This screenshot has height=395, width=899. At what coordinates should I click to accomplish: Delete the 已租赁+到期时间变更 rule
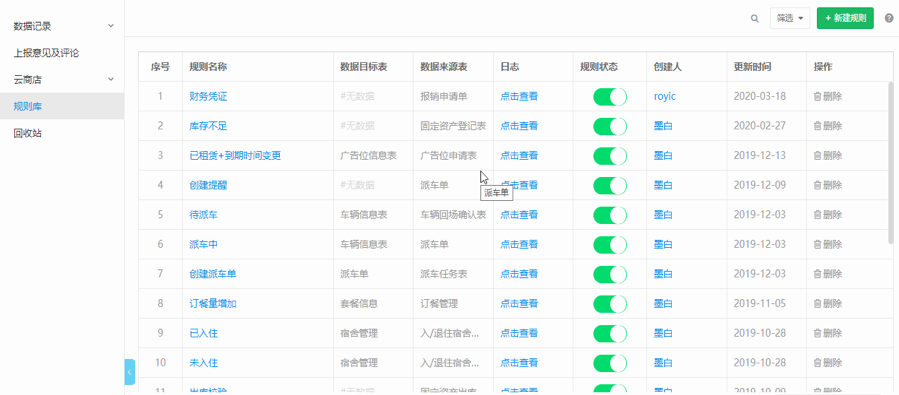pyautogui.click(x=828, y=155)
